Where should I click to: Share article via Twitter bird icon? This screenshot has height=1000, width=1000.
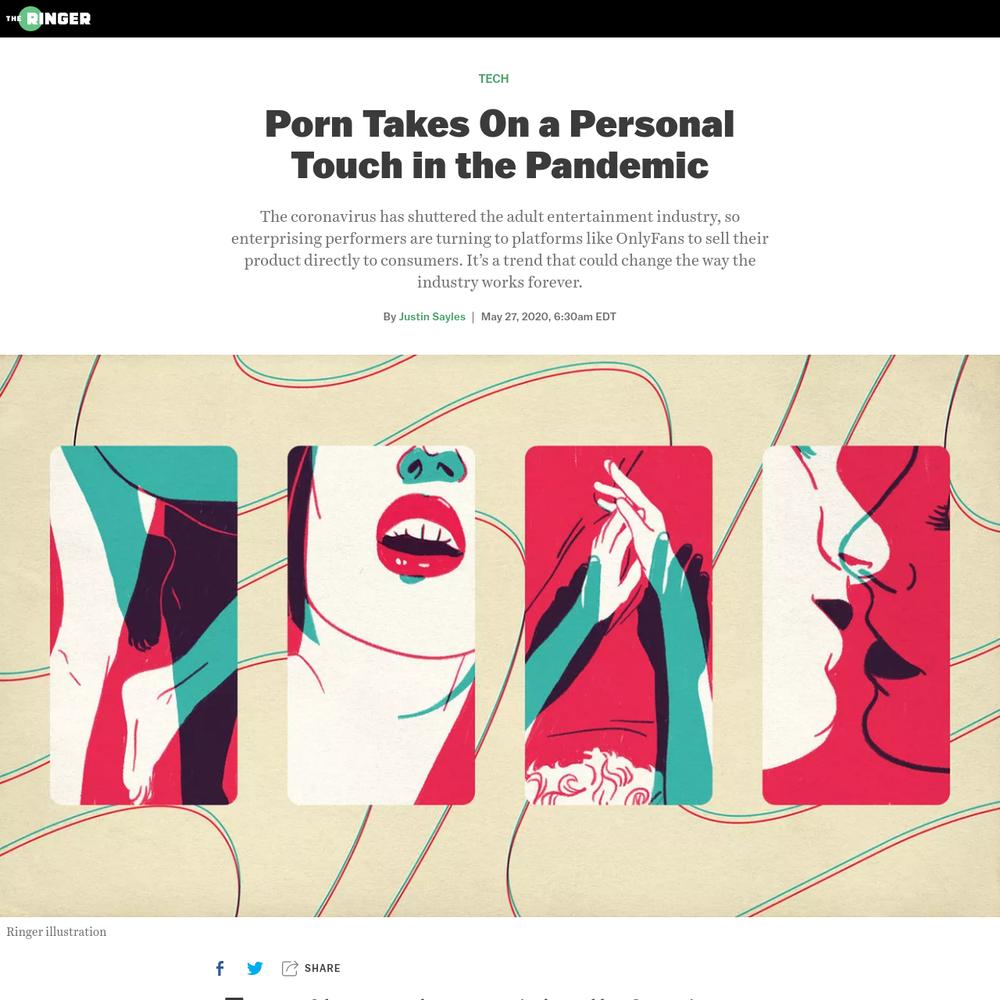click(x=254, y=968)
